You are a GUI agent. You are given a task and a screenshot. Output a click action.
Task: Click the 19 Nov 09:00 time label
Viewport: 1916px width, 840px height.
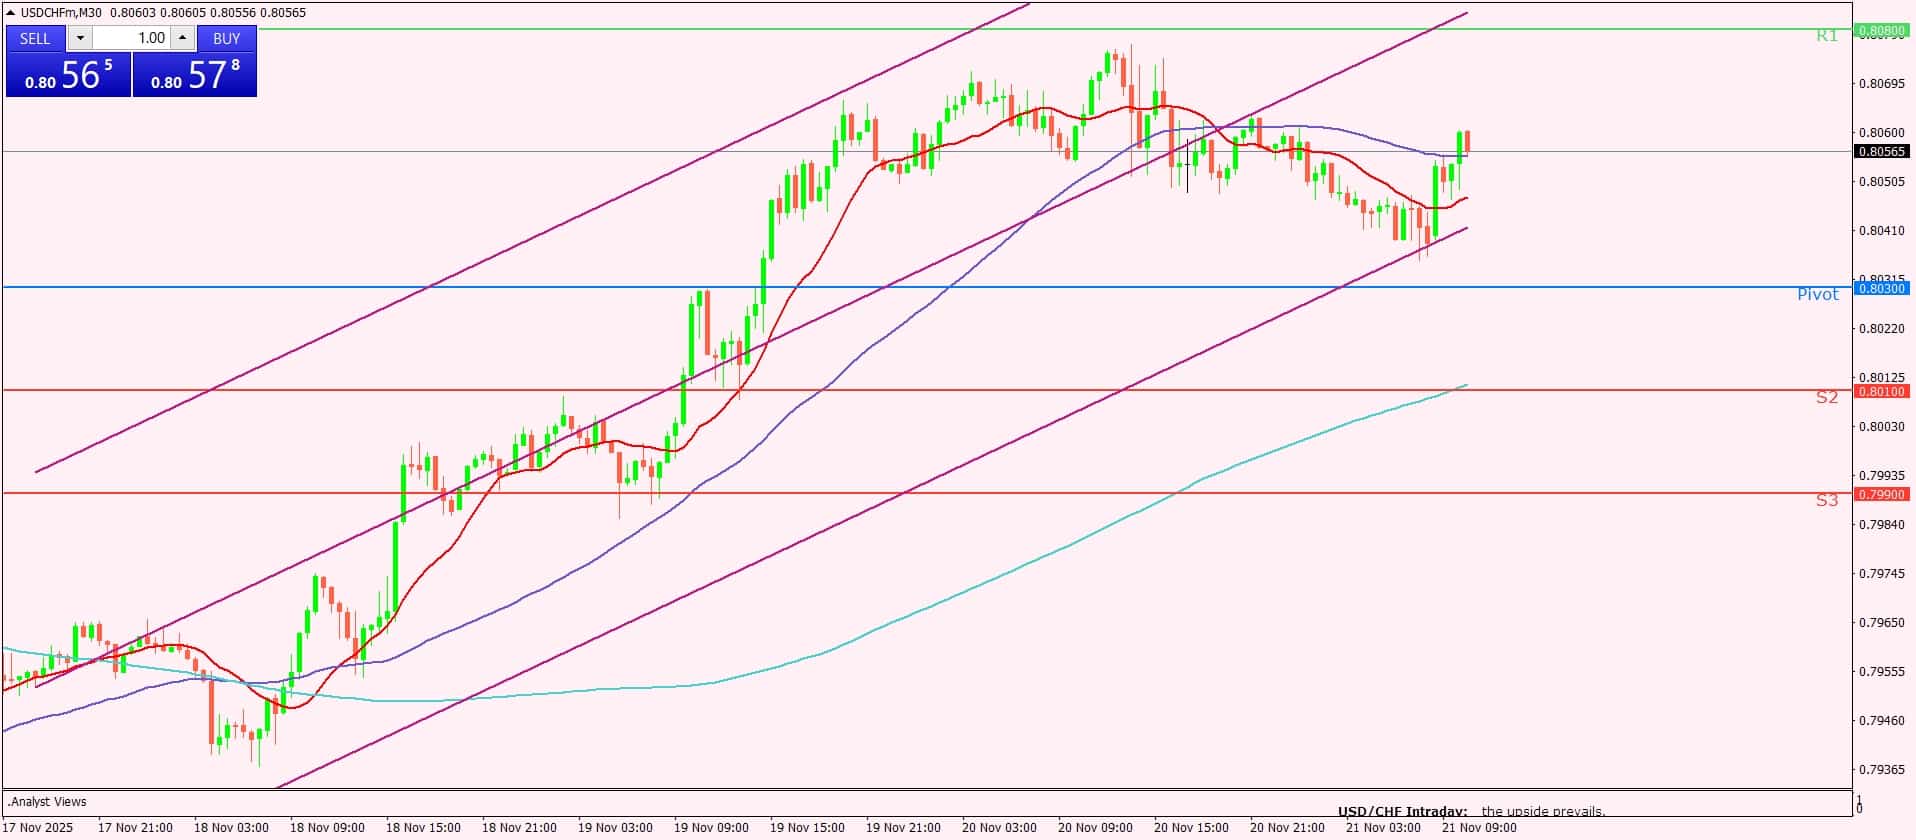click(711, 828)
